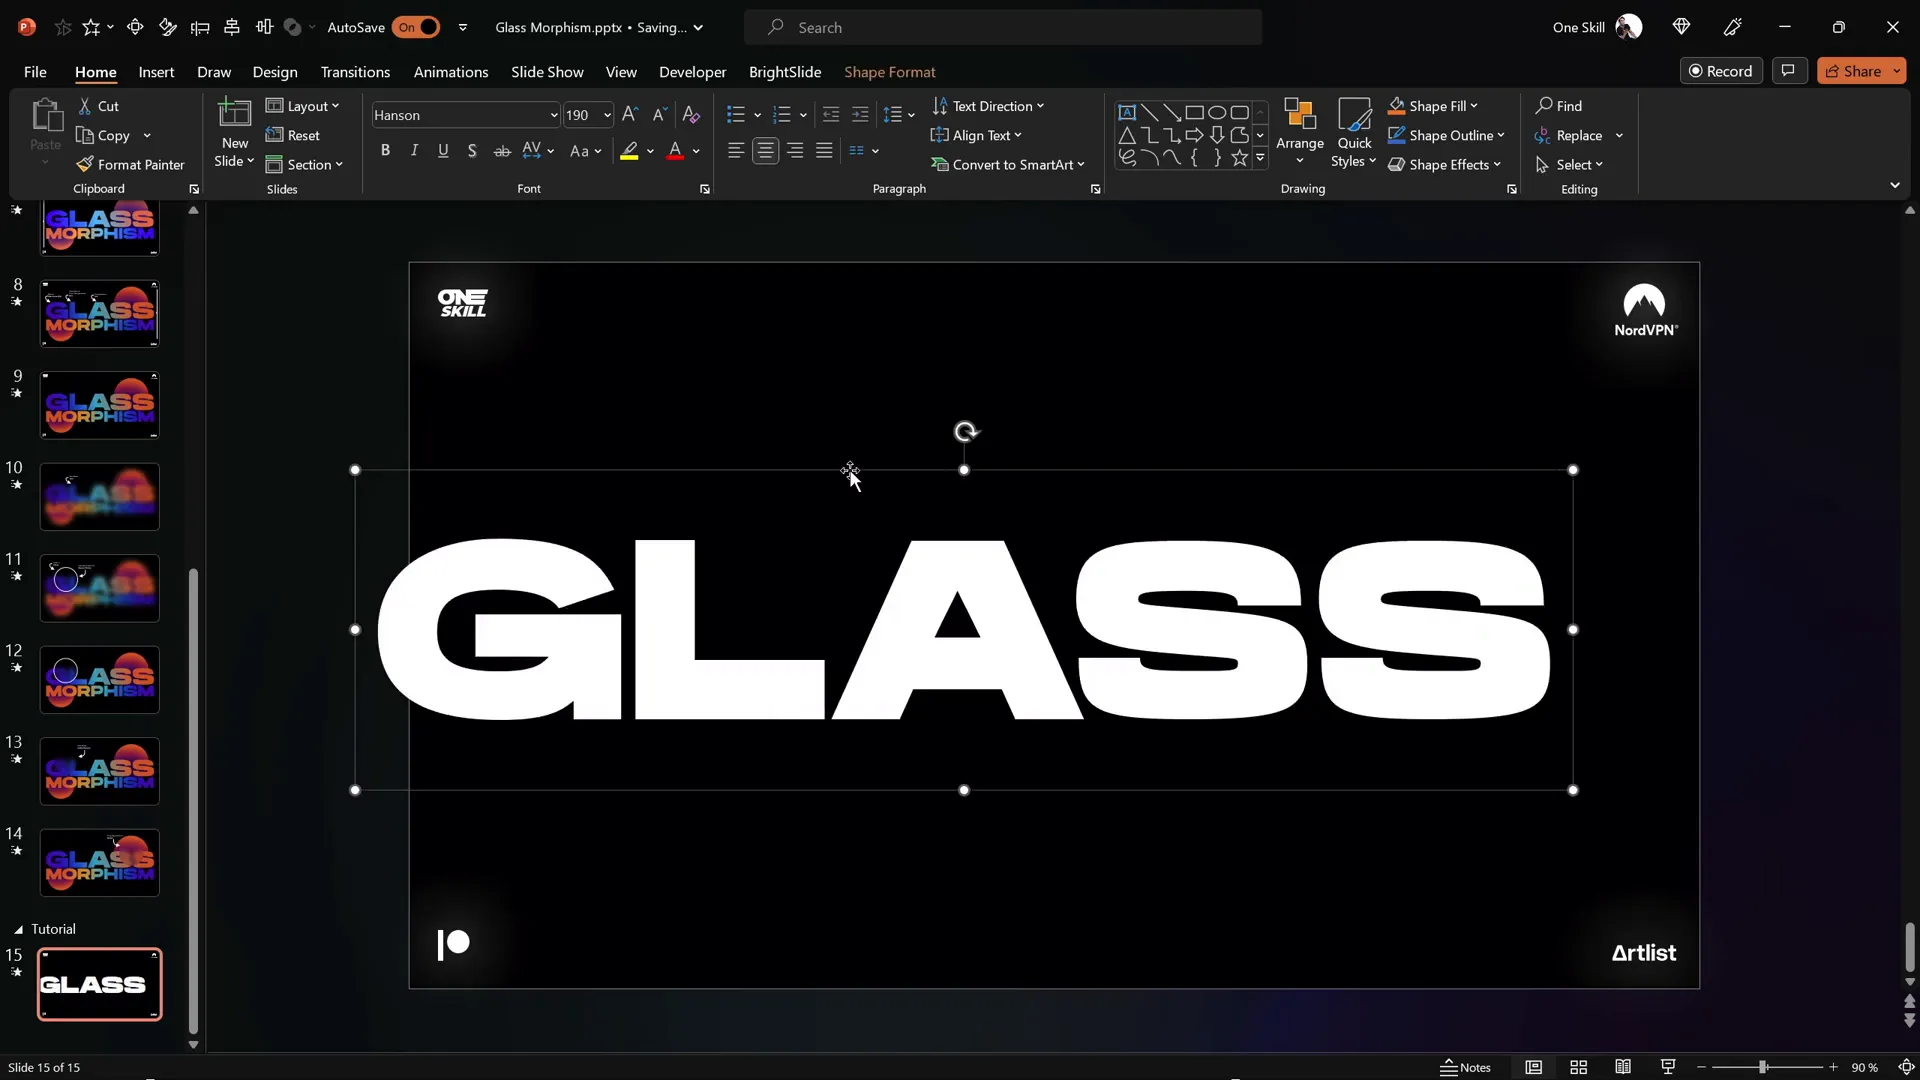Select slide 13 thumbnail
This screenshot has width=1920, height=1080.
pos(98,771)
